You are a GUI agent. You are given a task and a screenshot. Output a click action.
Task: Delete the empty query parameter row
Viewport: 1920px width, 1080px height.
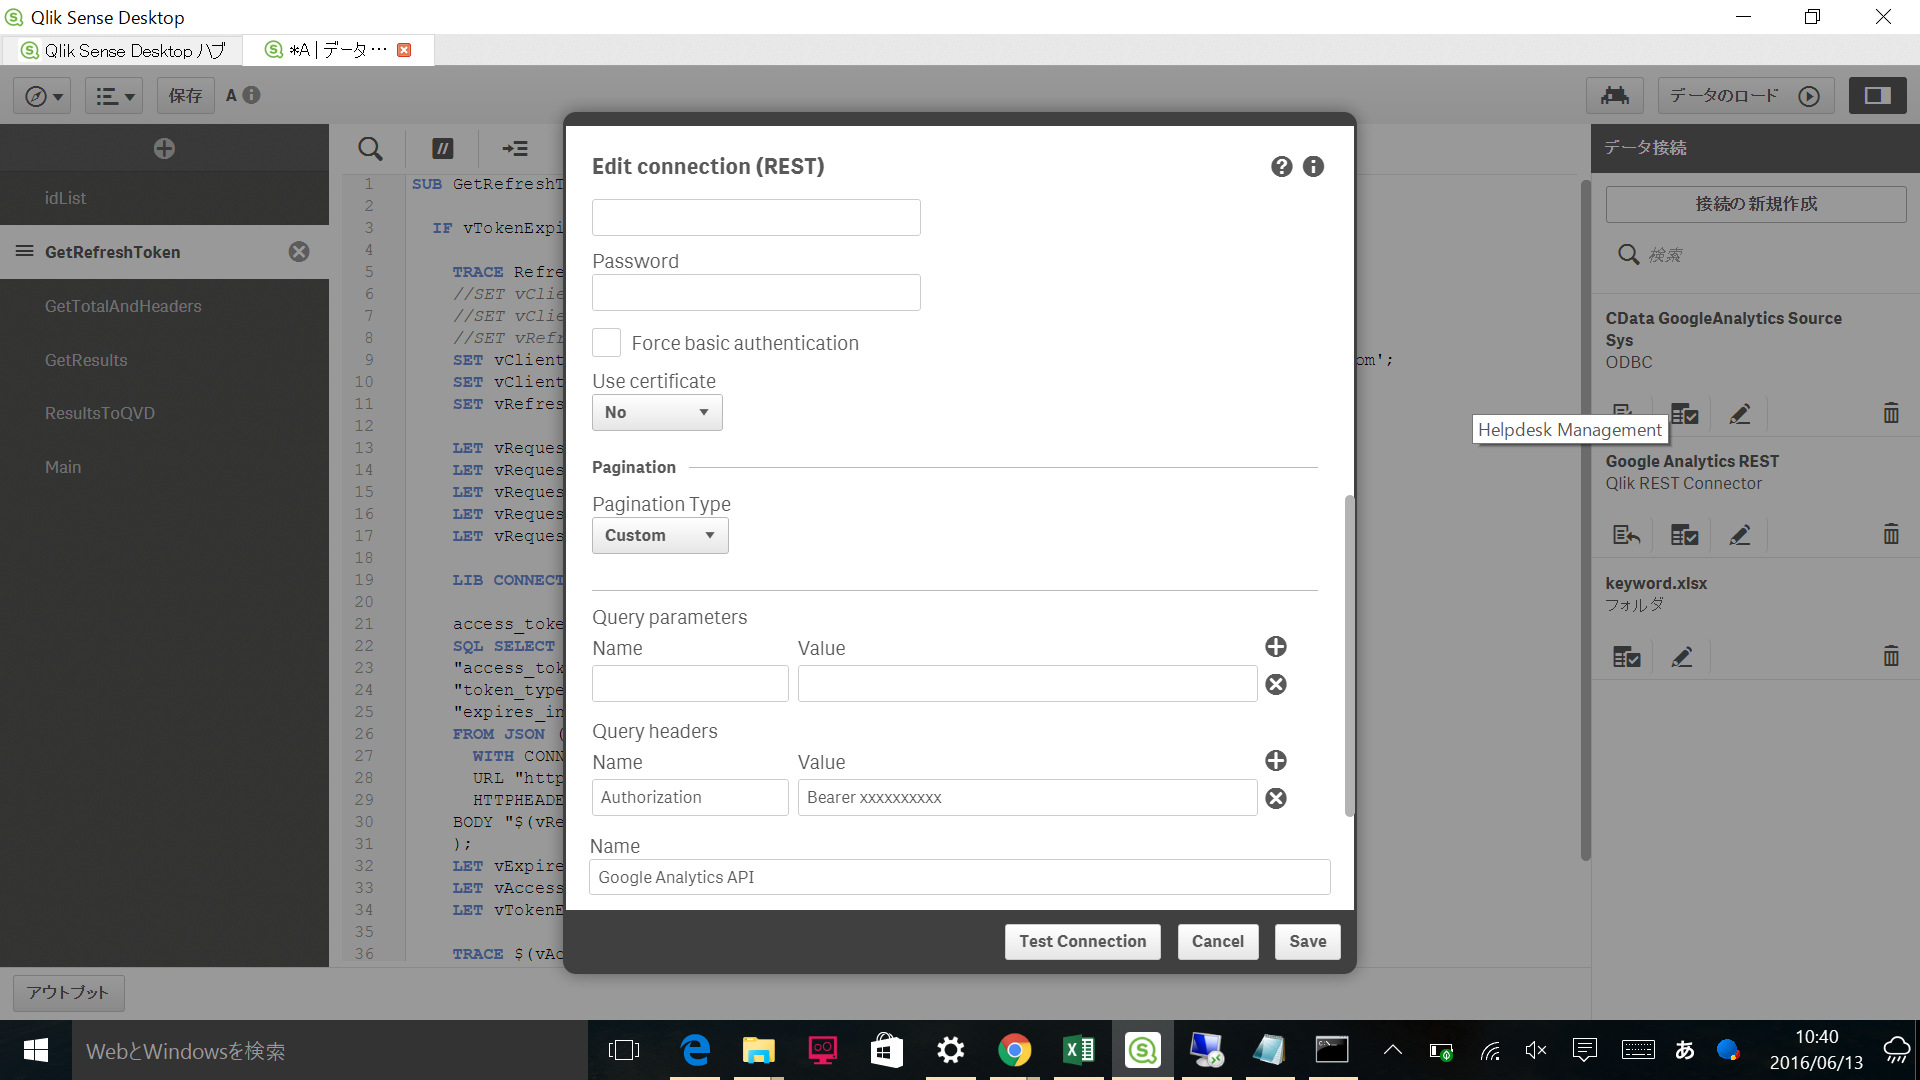[1275, 685]
